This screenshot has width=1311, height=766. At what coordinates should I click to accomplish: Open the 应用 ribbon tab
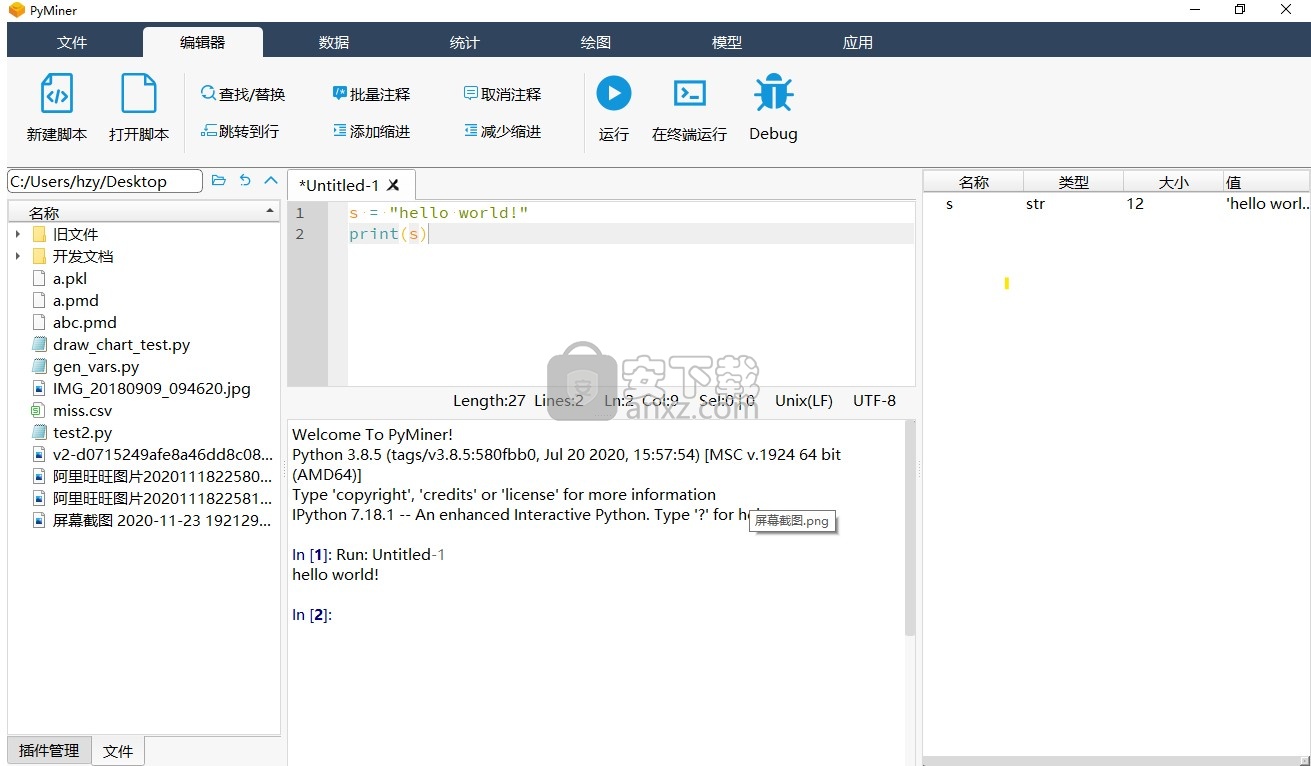858,42
